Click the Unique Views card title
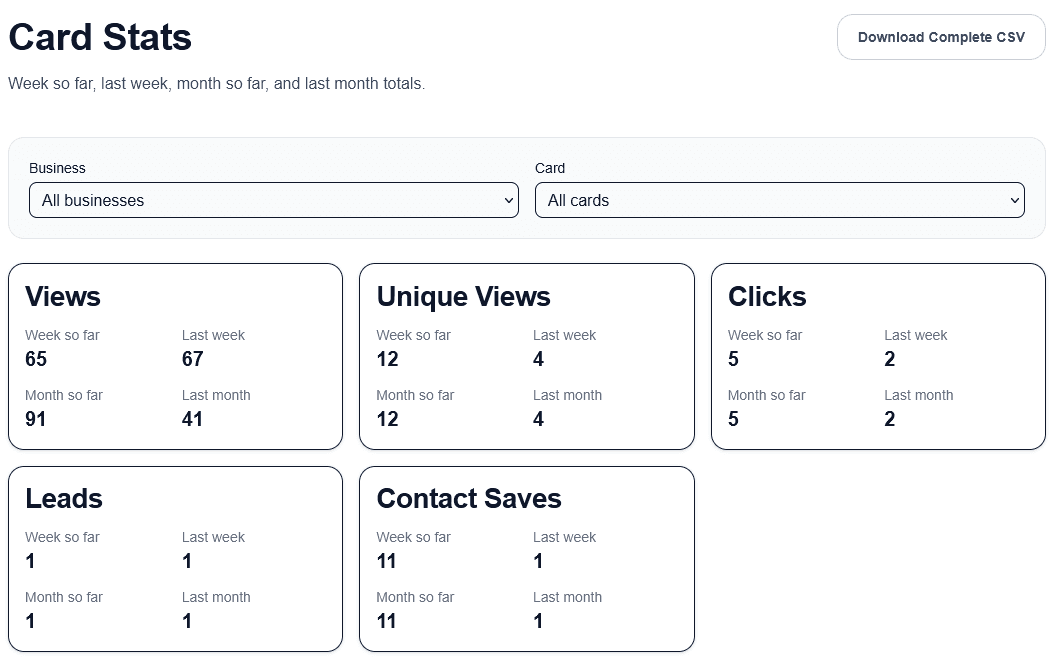This screenshot has height=664, width=1055. click(464, 297)
